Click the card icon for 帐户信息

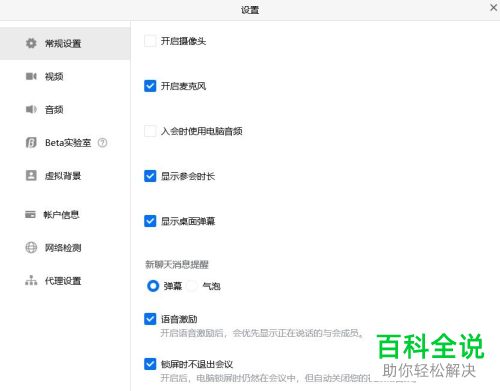30,214
